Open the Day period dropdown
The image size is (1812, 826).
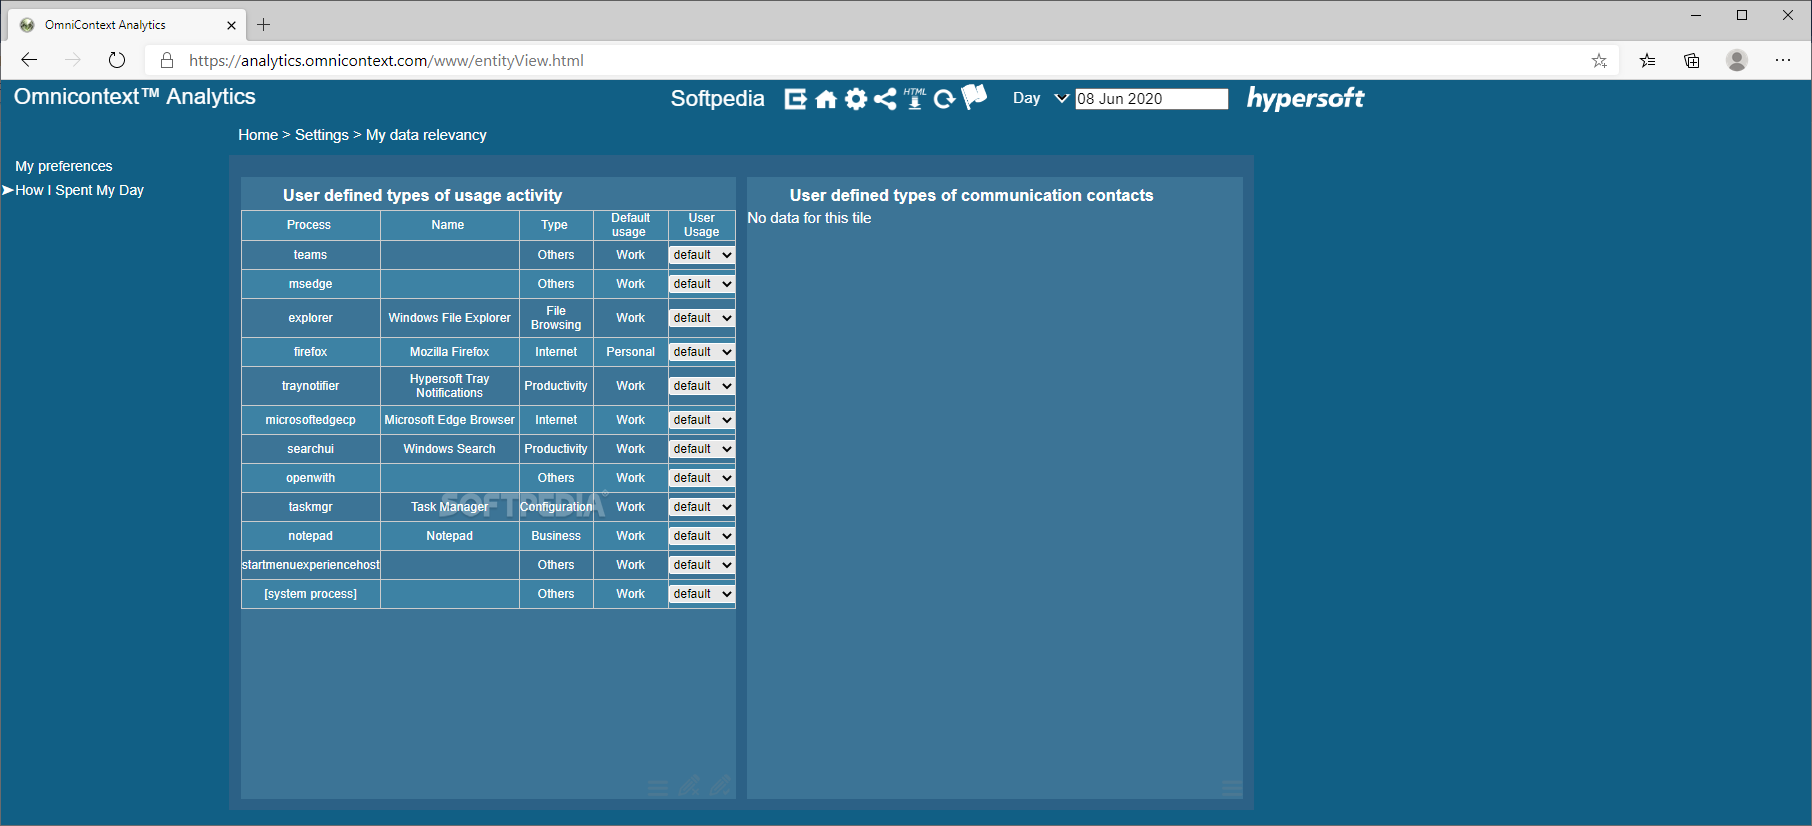[x=1041, y=98]
